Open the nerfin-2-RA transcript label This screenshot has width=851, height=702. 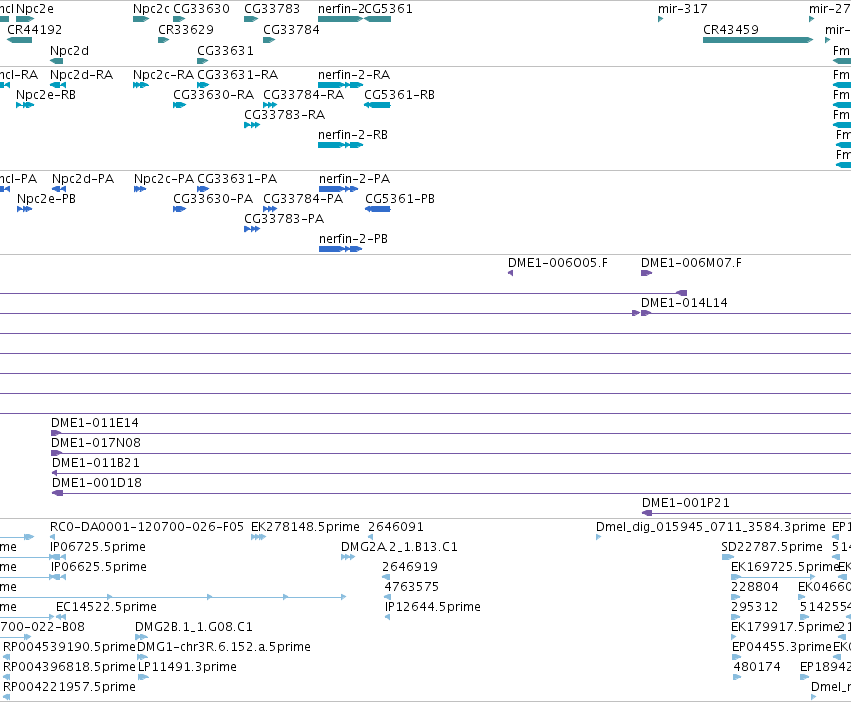(x=354, y=74)
